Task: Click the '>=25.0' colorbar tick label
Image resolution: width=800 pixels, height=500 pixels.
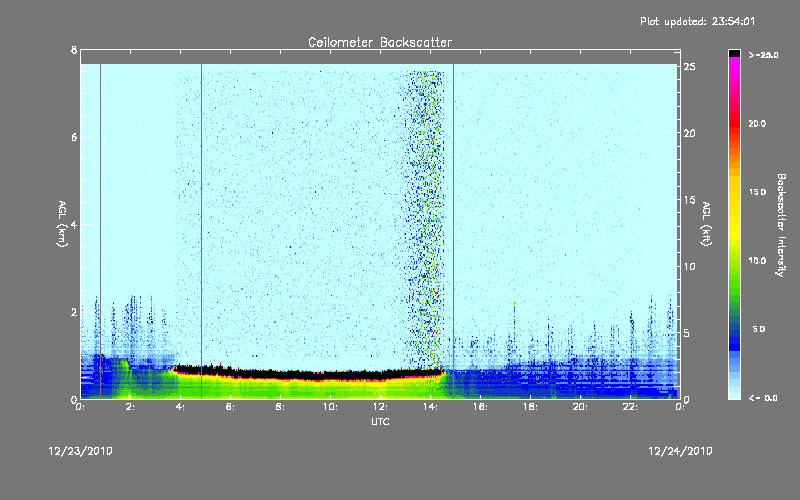Action: [763, 55]
